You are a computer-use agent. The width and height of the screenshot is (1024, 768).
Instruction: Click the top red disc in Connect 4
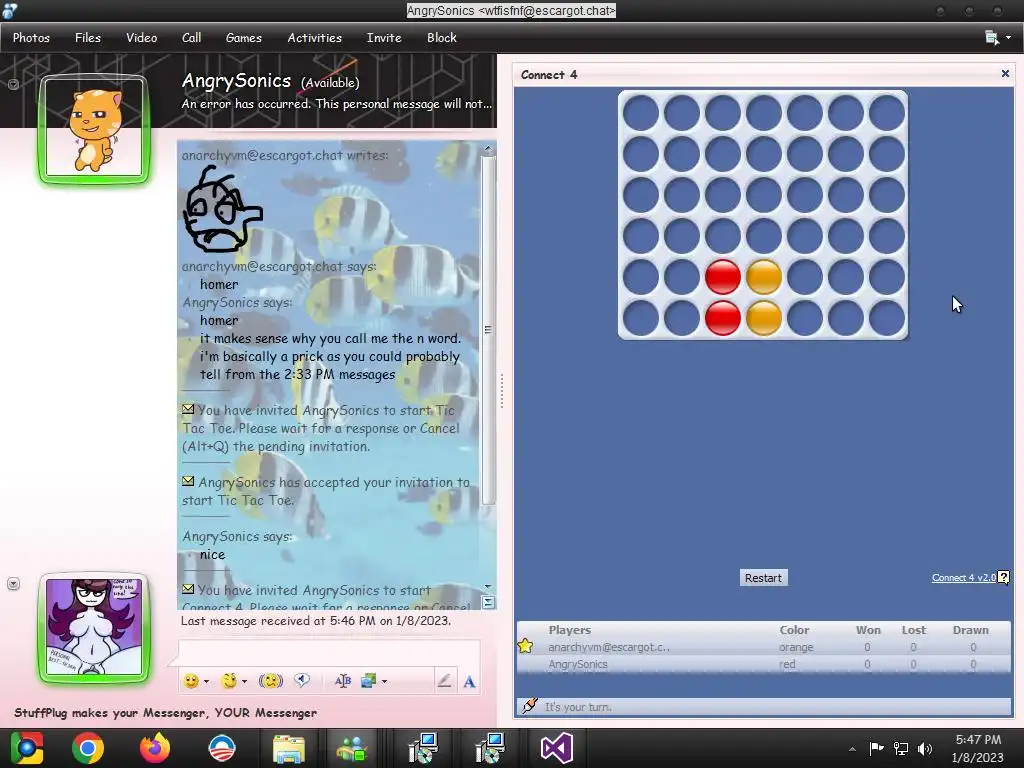[722, 277]
